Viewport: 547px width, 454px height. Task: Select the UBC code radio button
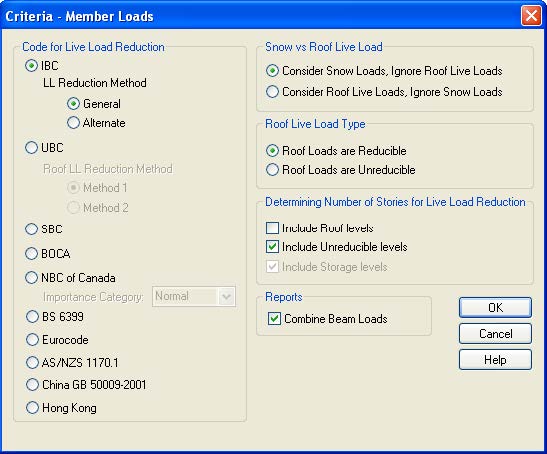tap(31, 148)
